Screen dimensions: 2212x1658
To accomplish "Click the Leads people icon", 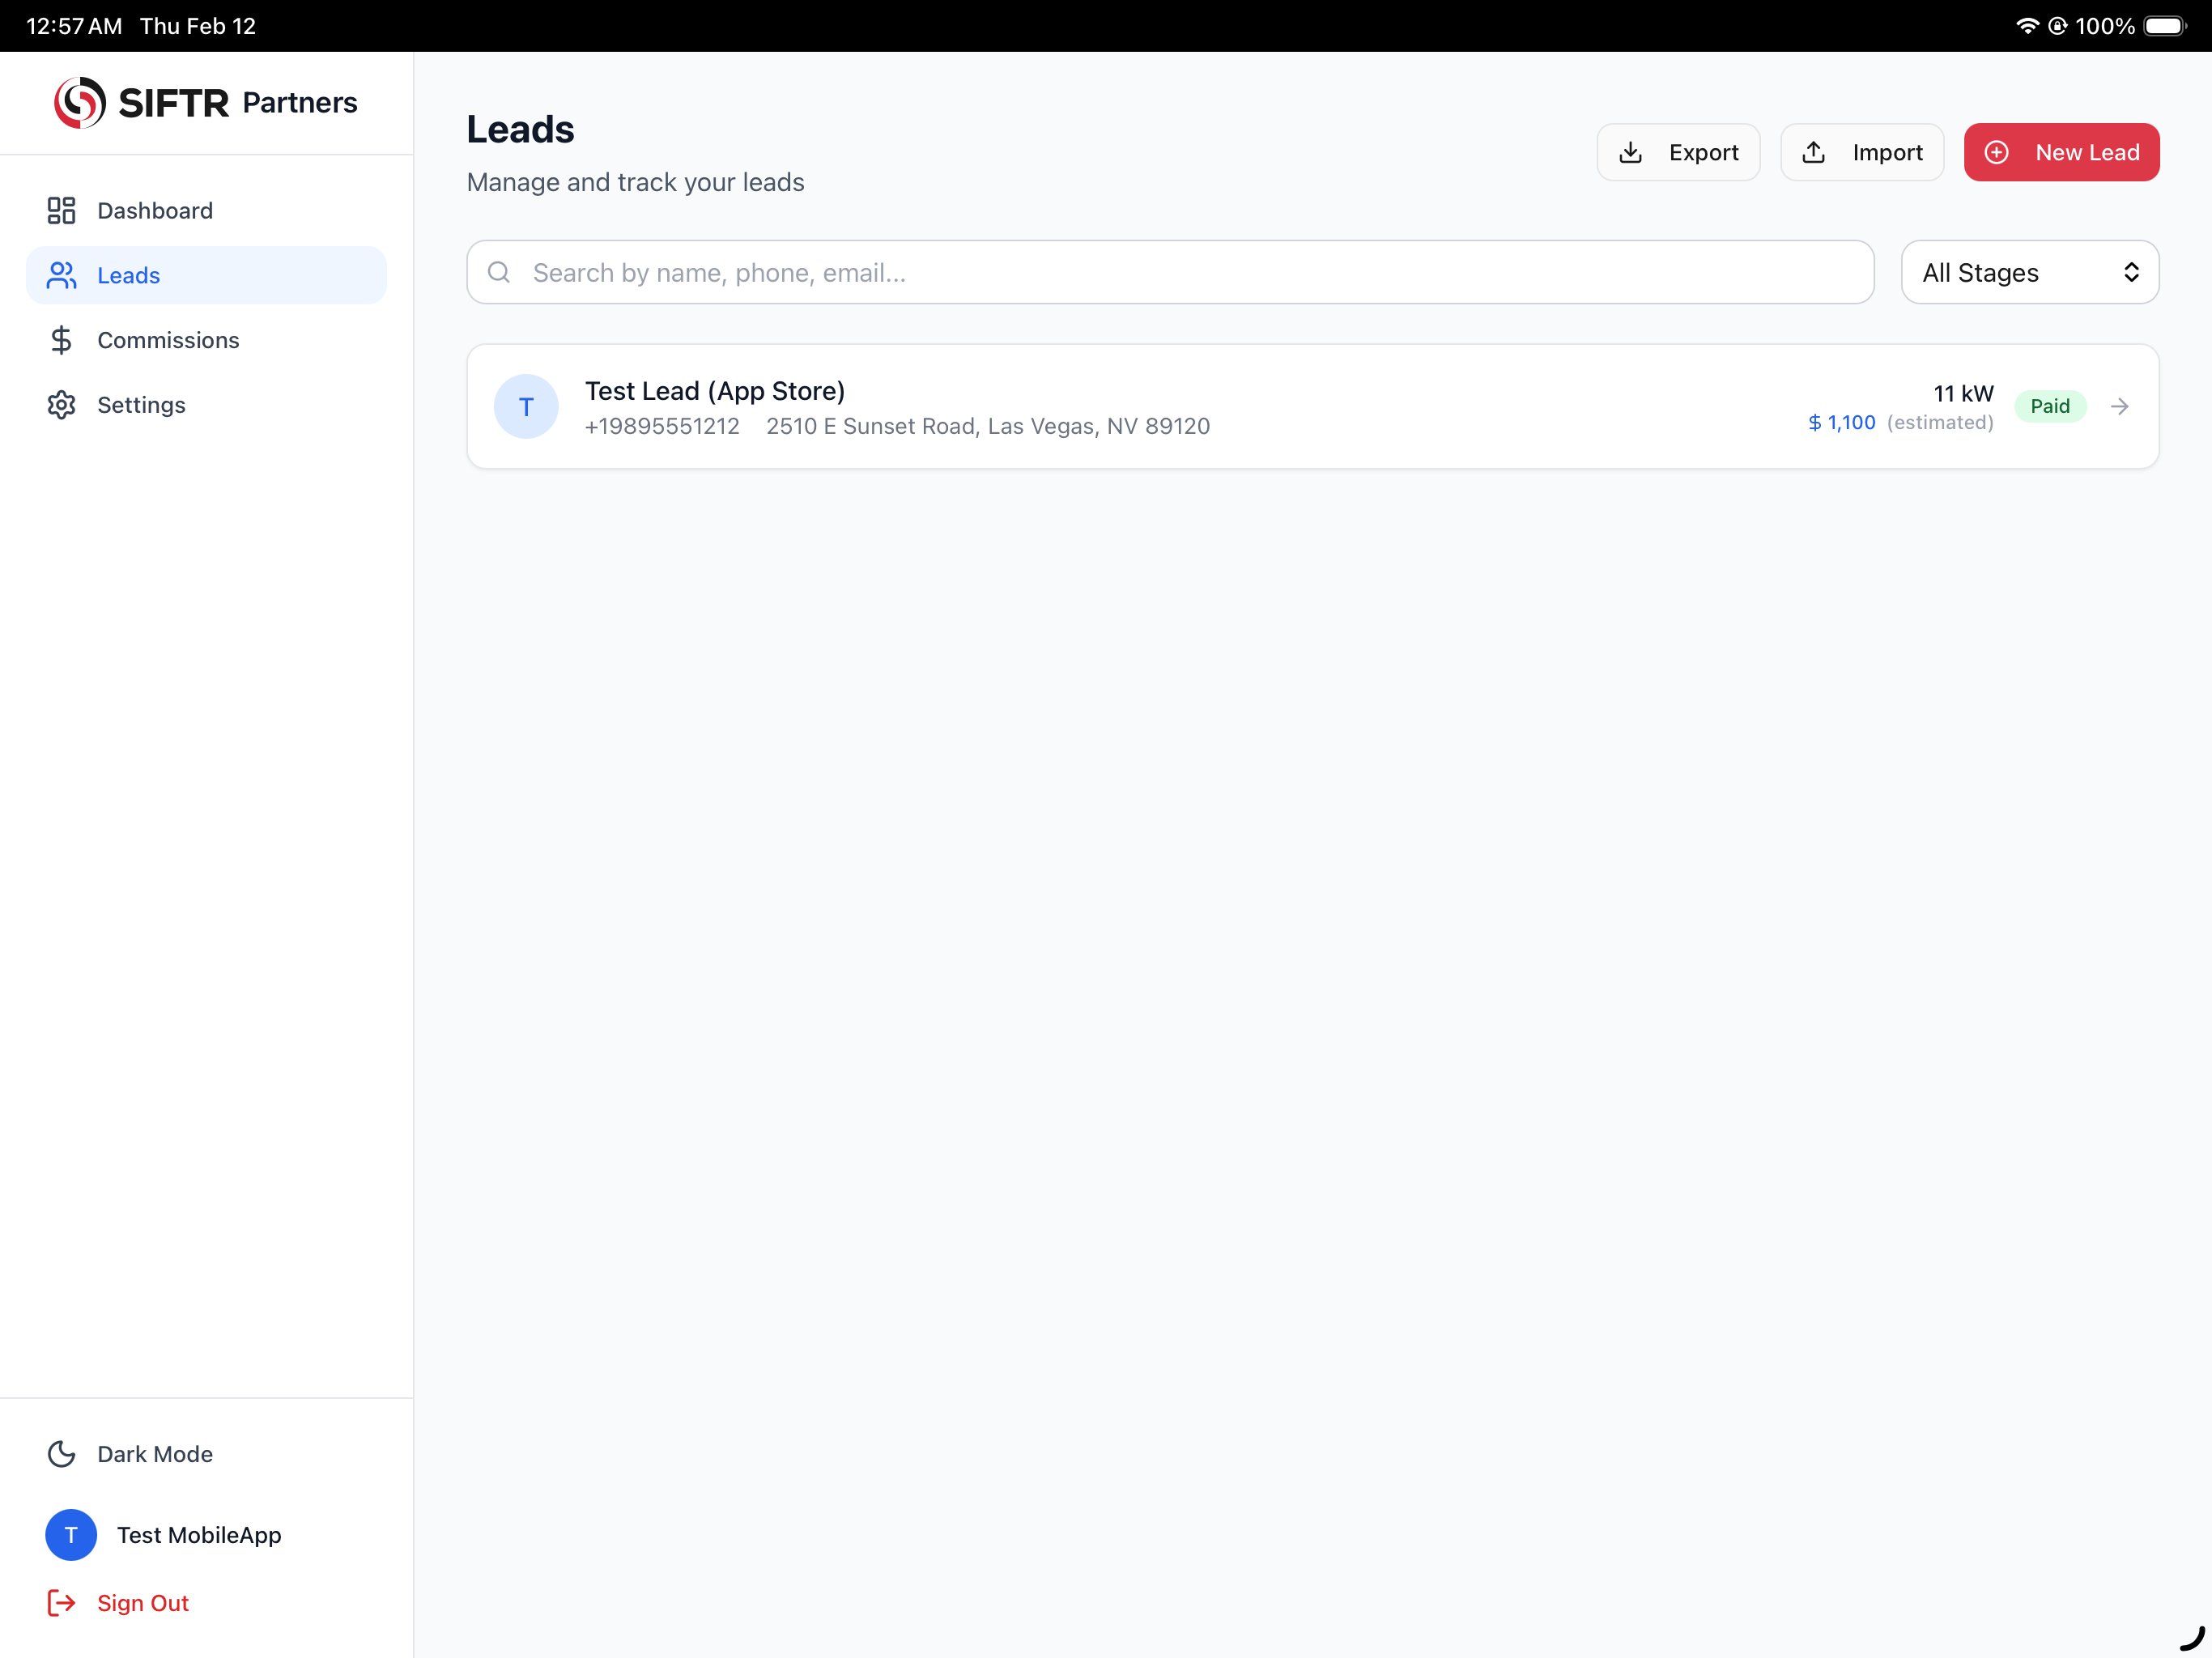I will pyautogui.click(x=61, y=275).
